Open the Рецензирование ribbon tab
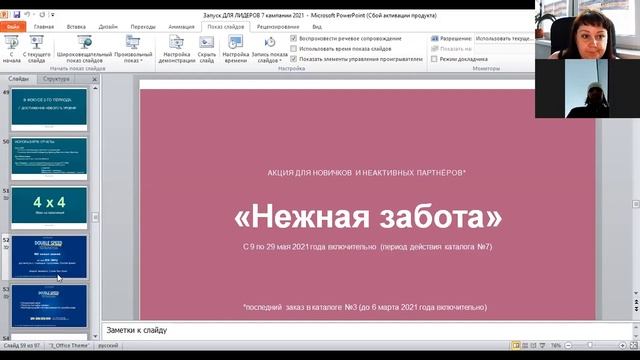Image resolution: width=640 pixels, height=360 pixels. 278,27
